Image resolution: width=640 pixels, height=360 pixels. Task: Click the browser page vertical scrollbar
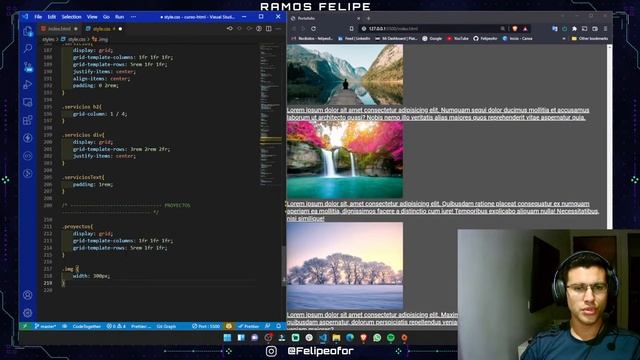(x=610, y=137)
